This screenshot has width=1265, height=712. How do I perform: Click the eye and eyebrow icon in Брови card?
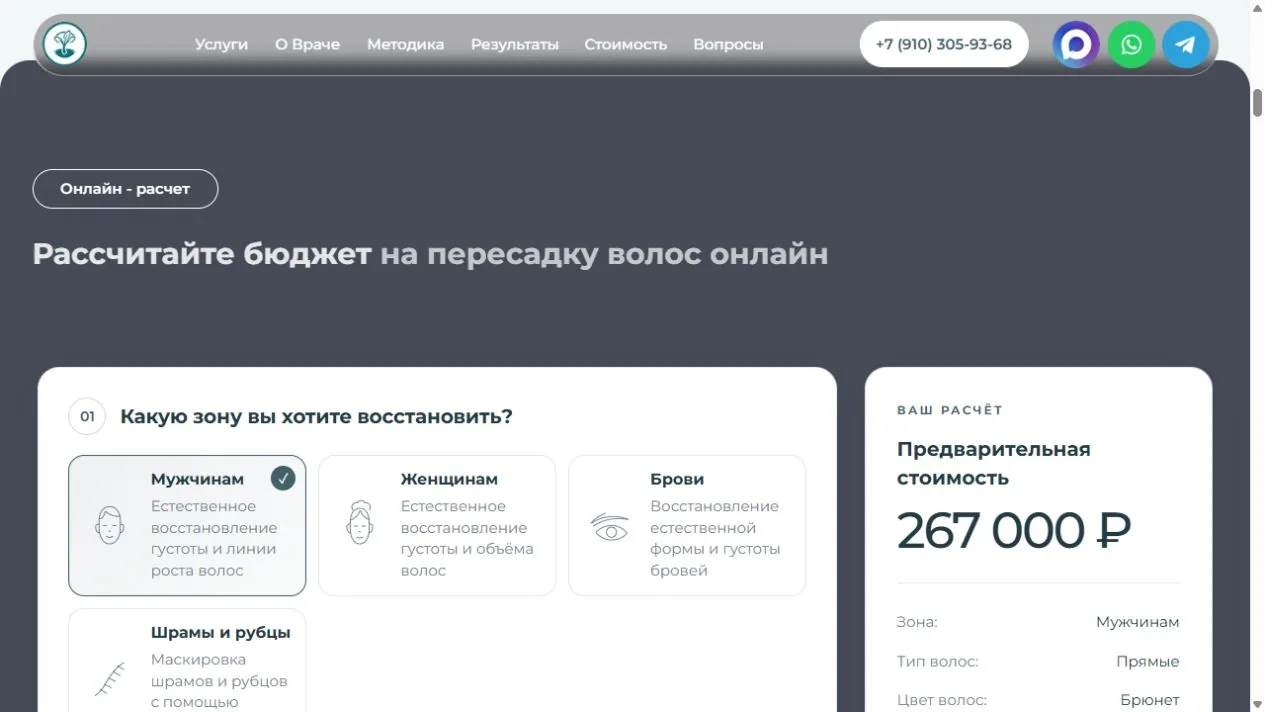pyautogui.click(x=609, y=527)
